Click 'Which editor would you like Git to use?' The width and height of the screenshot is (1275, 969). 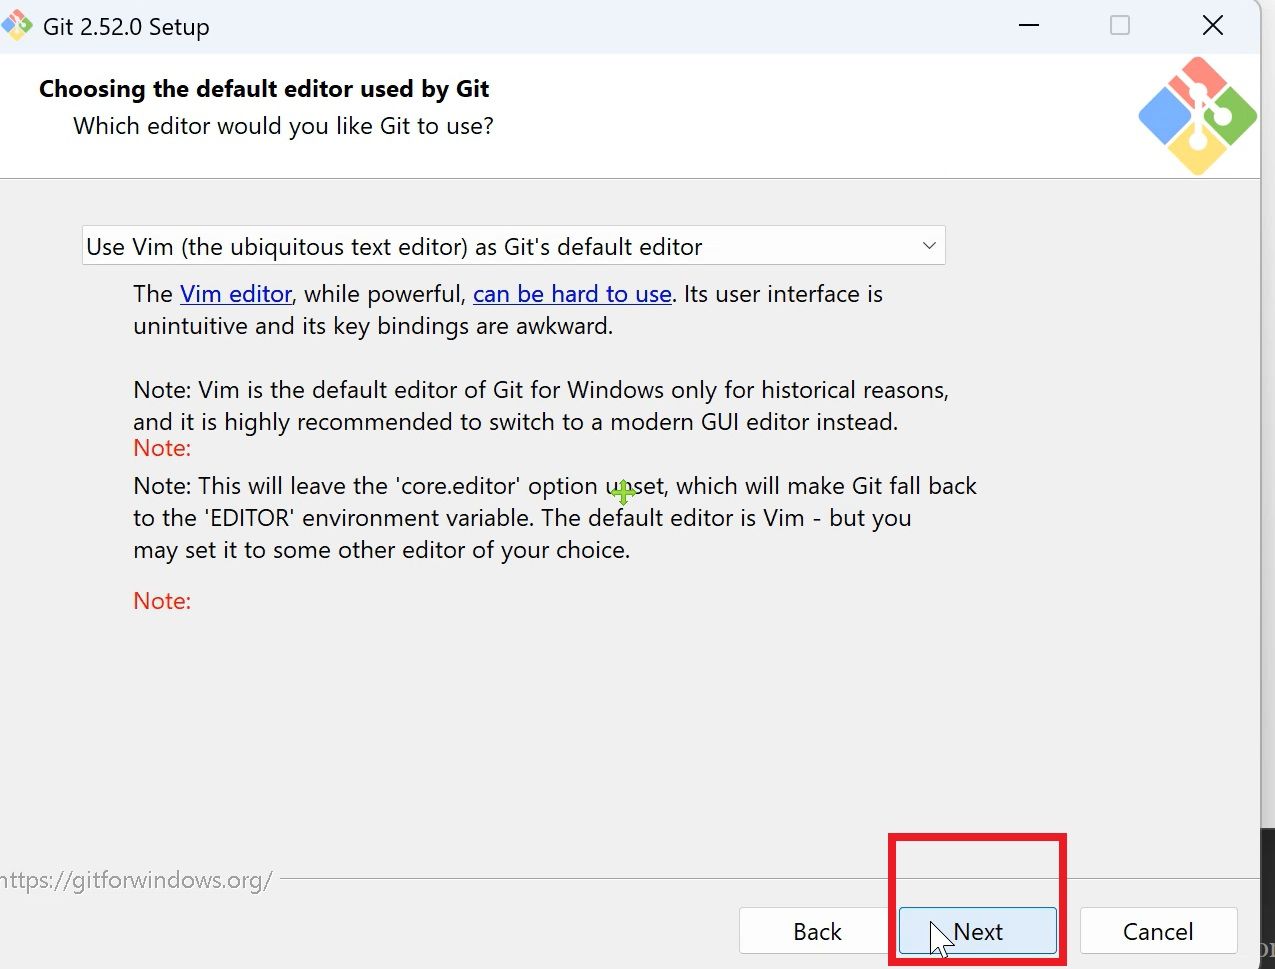click(283, 126)
